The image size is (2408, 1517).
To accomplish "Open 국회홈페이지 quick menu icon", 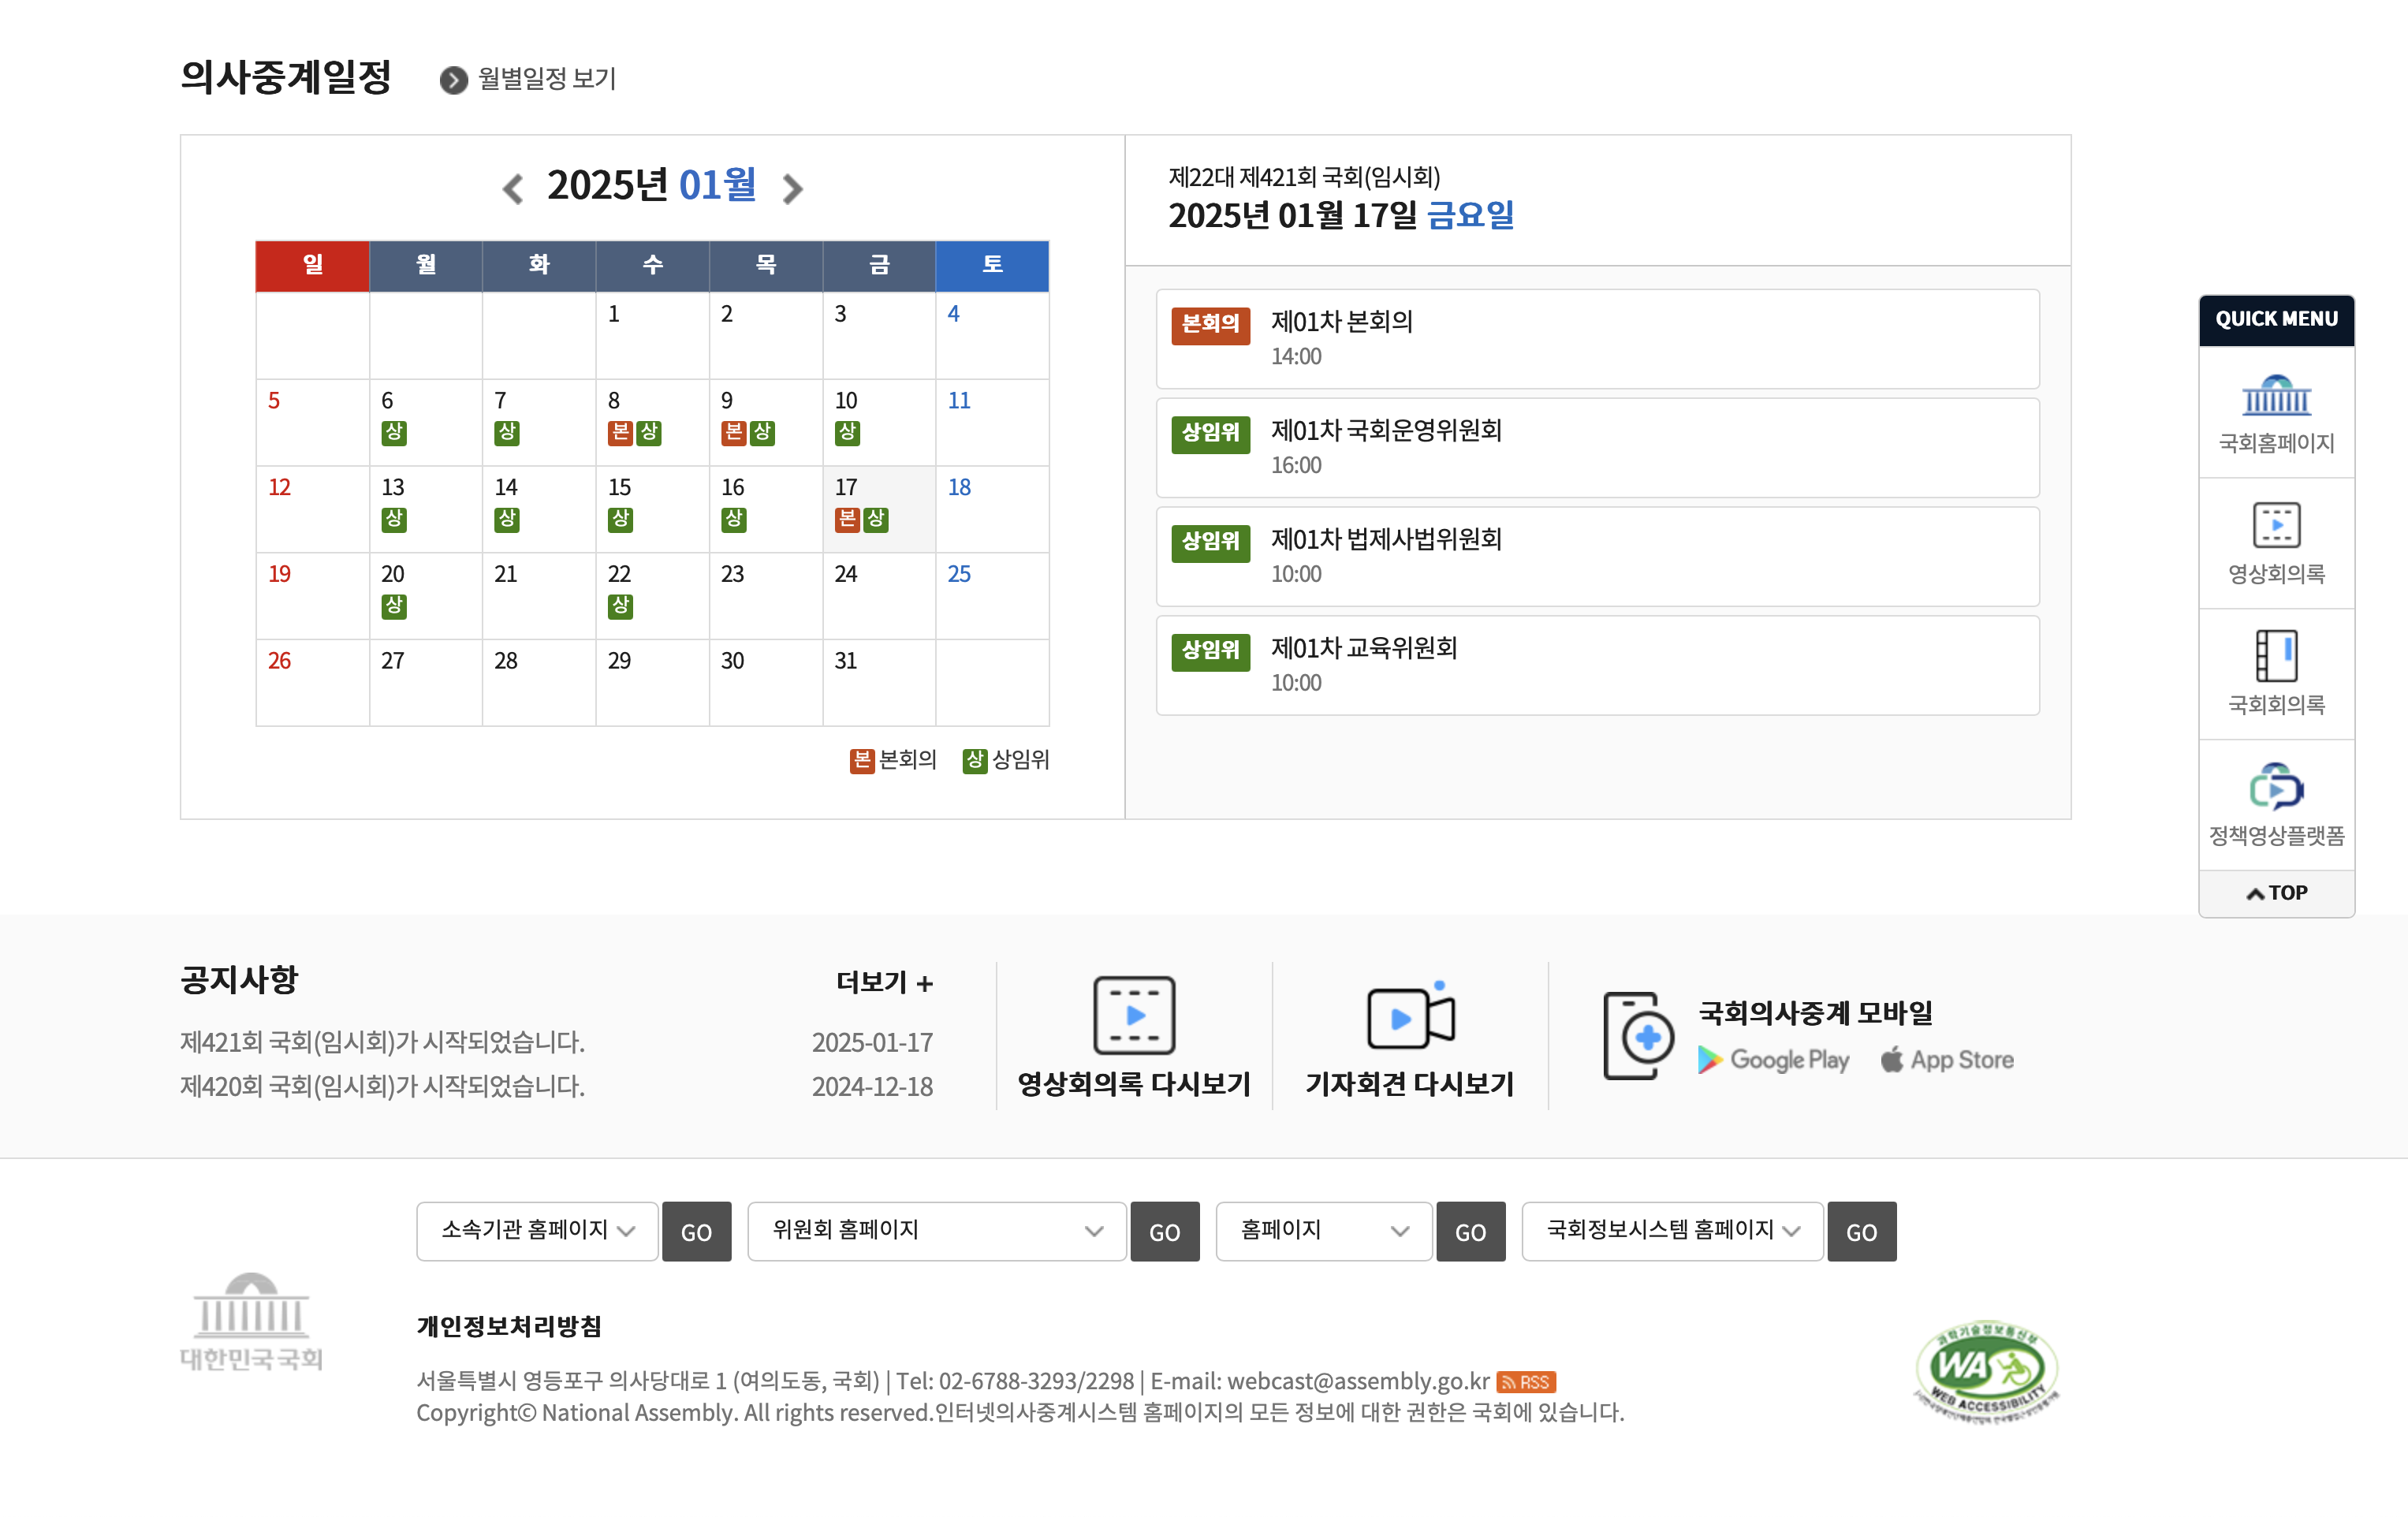I will pos(2275,397).
